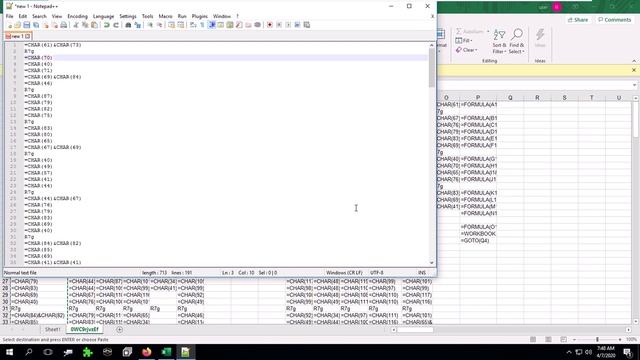The width and height of the screenshot is (640, 360).
Task: Select column S header in Excel
Action: tap(564, 98)
